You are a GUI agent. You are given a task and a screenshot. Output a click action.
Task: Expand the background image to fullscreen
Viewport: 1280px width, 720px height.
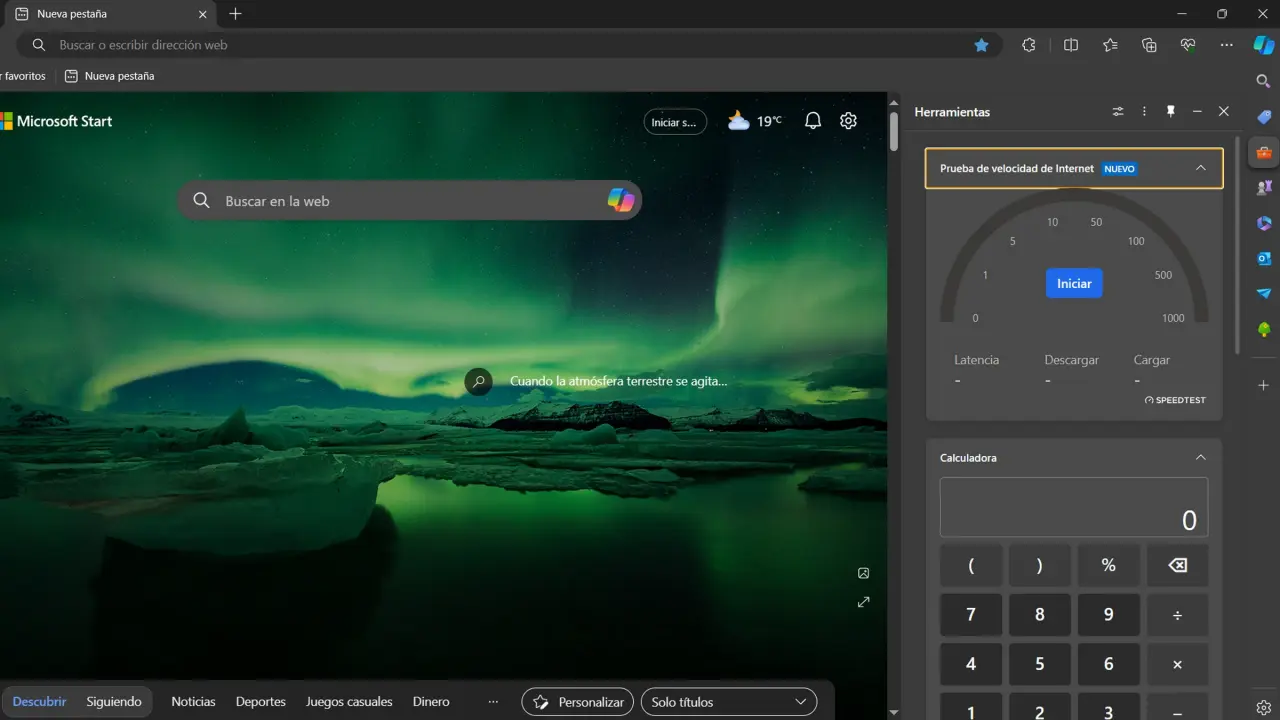pos(864,602)
